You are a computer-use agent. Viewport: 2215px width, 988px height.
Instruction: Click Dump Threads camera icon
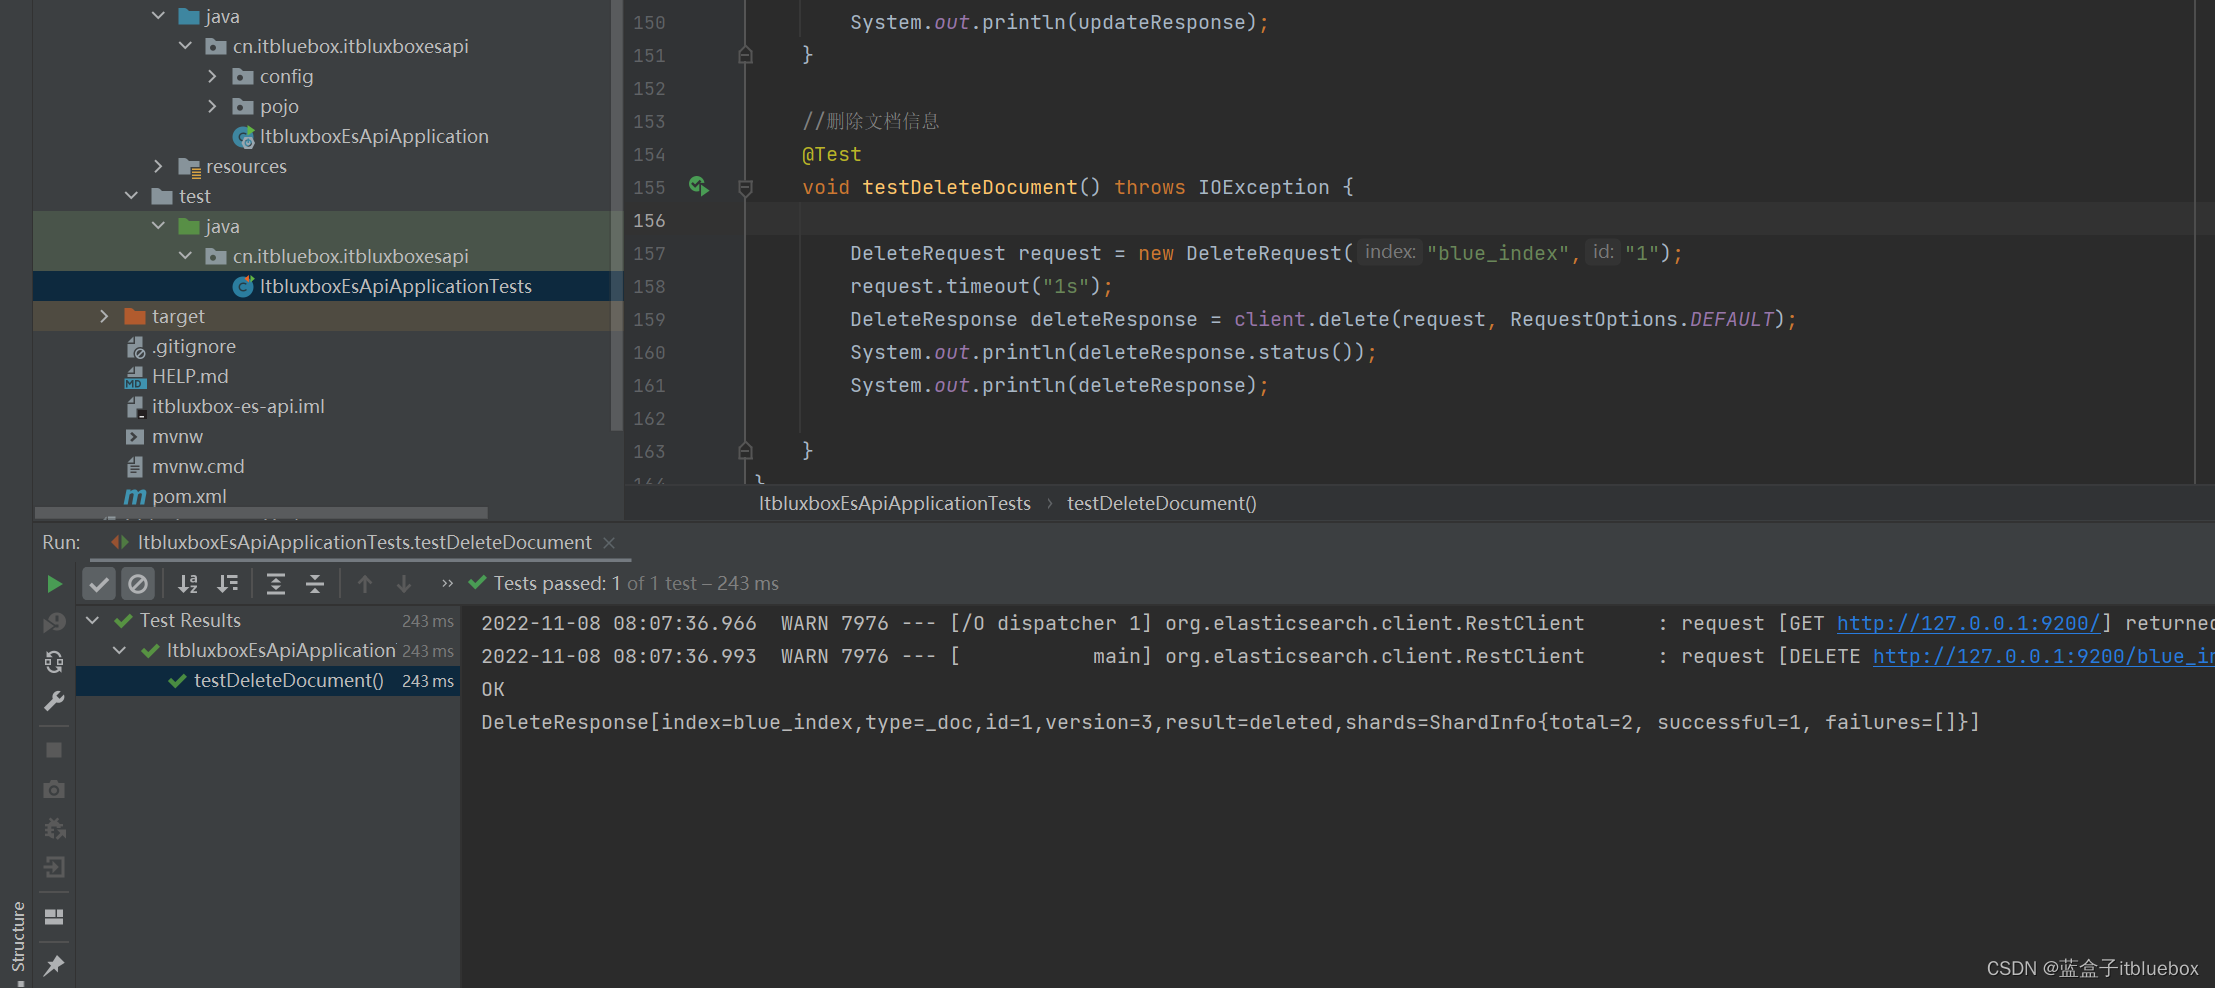(x=54, y=790)
